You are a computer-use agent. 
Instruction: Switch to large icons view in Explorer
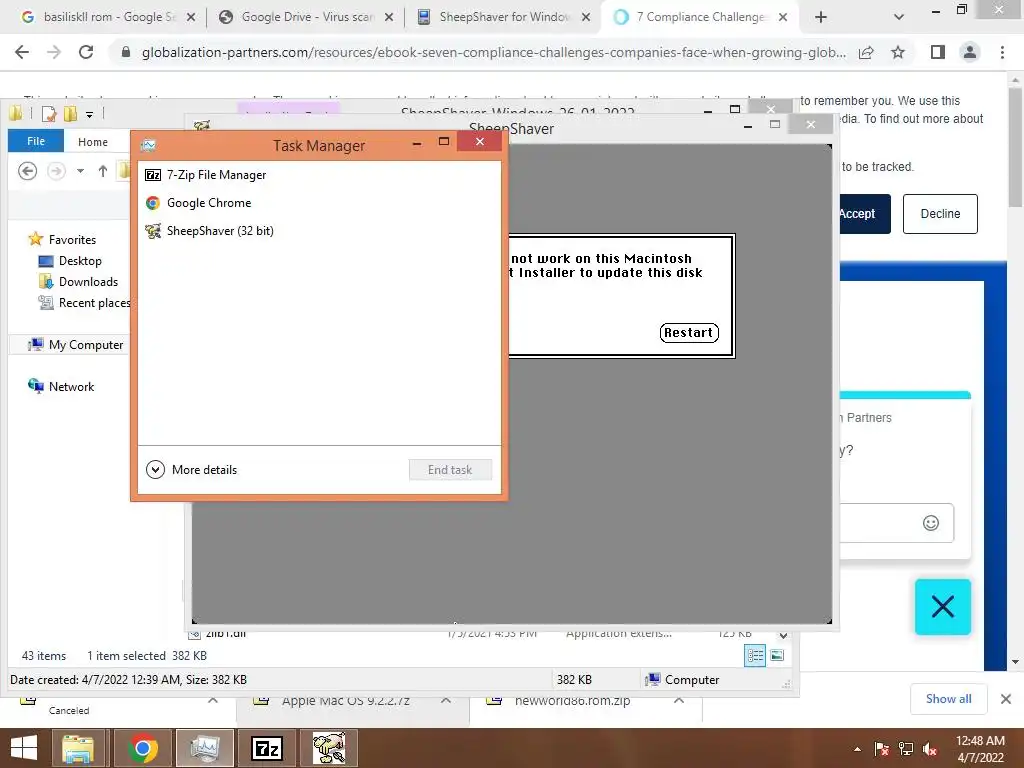[x=777, y=656]
